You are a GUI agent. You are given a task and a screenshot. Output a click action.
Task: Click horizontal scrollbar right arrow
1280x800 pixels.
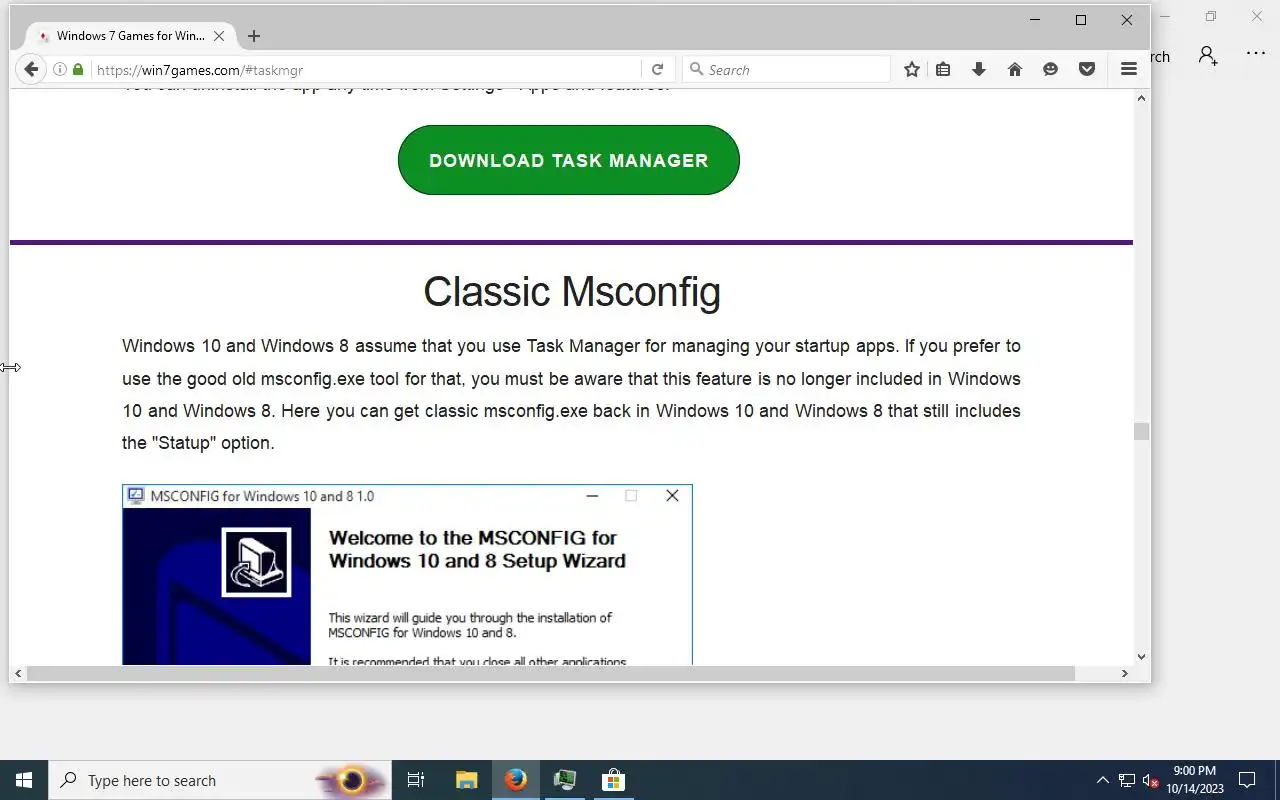coord(1124,674)
